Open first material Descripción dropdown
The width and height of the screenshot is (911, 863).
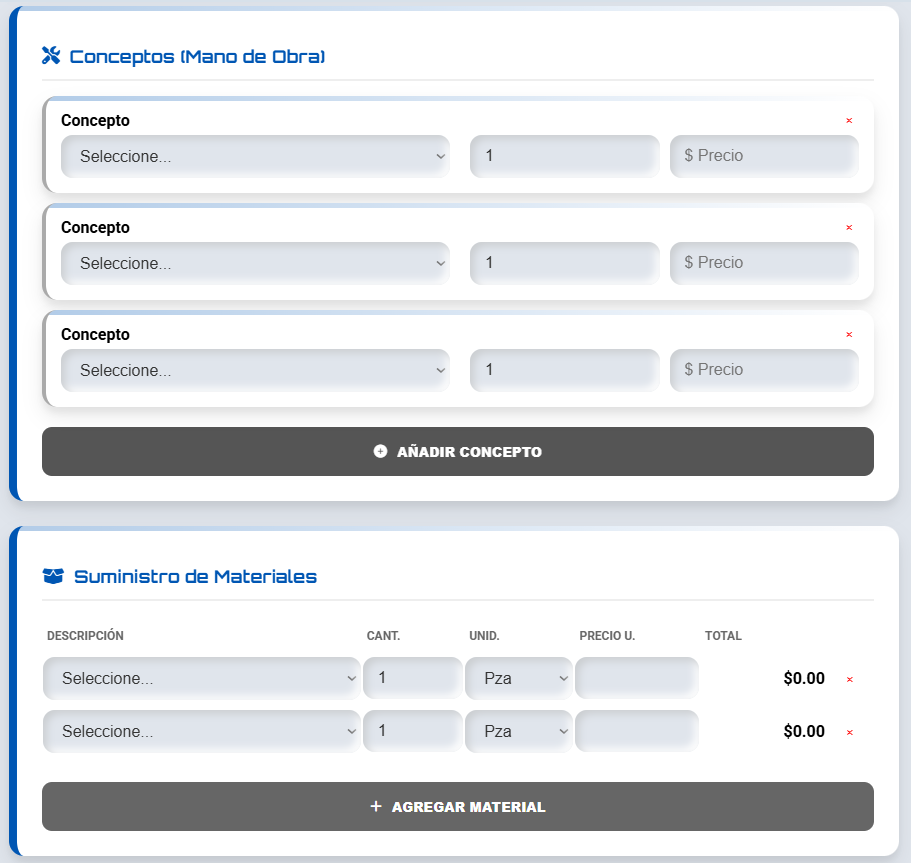[201, 678]
